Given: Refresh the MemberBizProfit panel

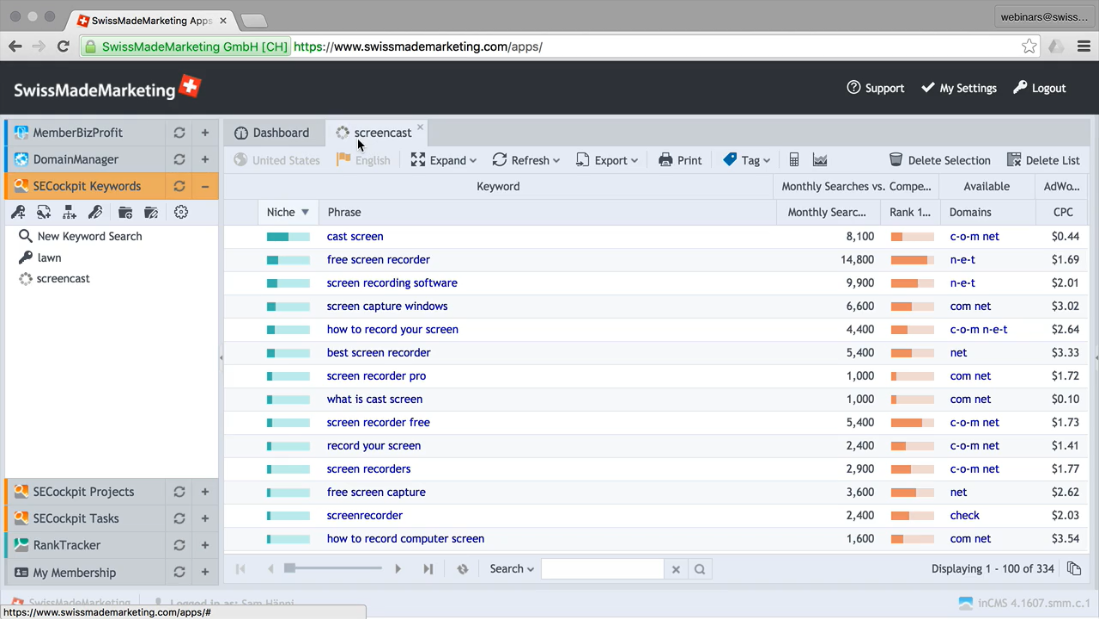Looking at the screenshot, I should [179, 132].
